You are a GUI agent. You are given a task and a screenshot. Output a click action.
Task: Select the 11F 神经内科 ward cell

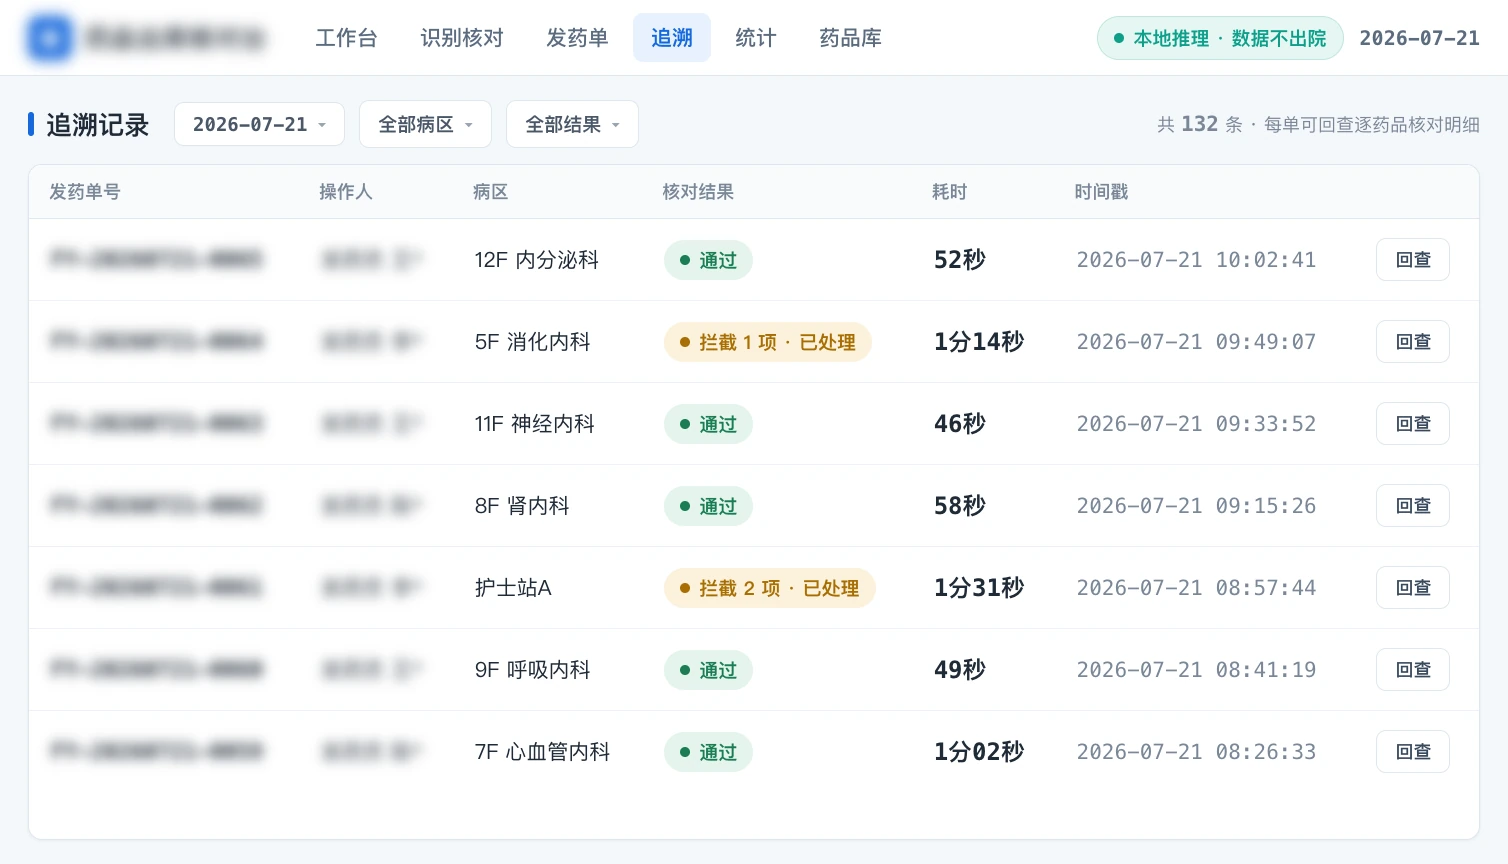pos(534,424)
